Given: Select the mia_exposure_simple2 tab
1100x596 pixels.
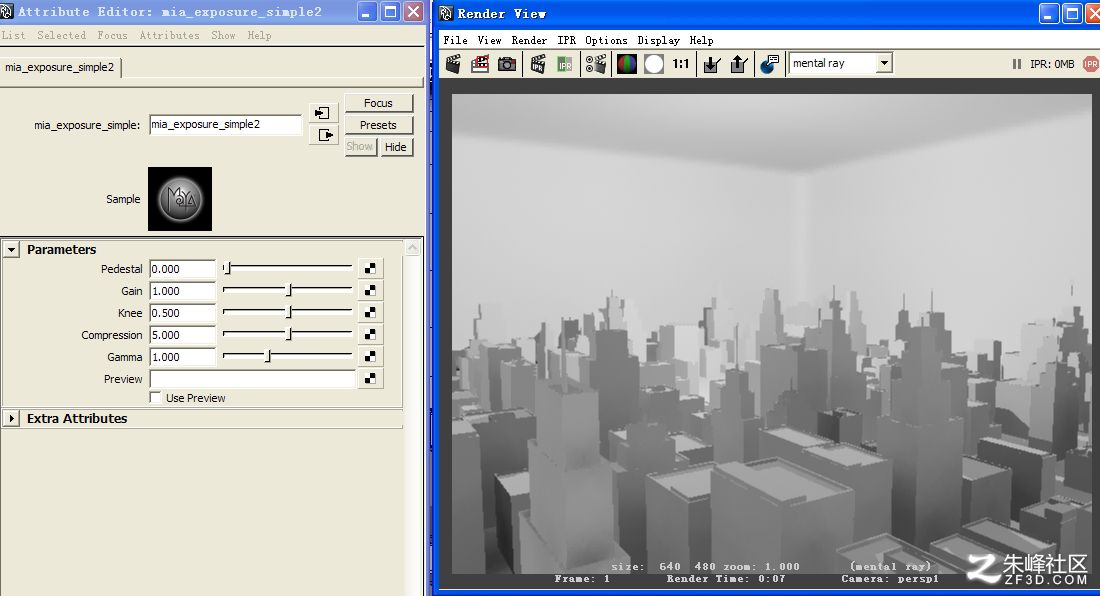Looking at the screenshot, I should [x=60, y=67].
